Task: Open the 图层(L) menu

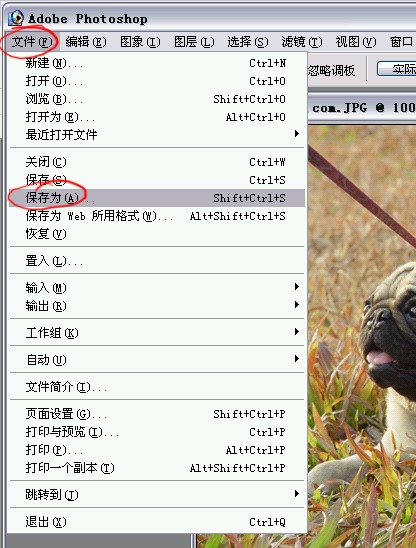Action: tap(194, 42)
